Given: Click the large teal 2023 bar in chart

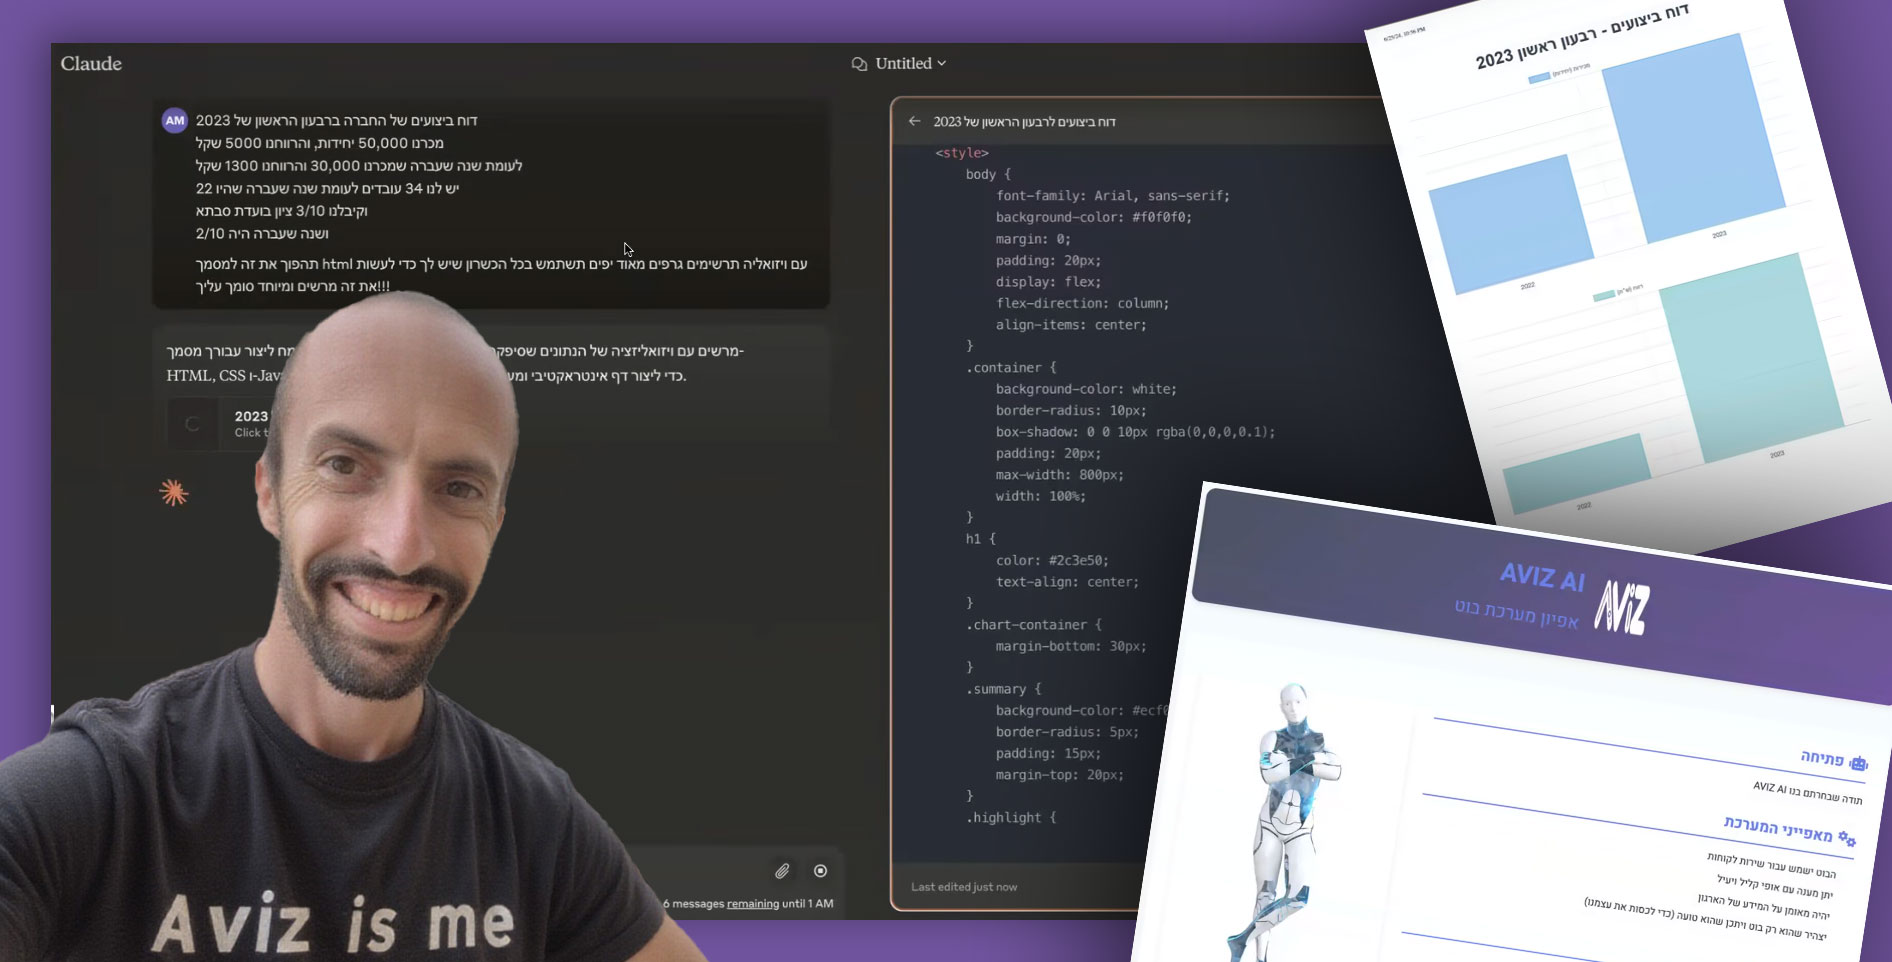Looking at the screenshot, I should (1750, 357).
